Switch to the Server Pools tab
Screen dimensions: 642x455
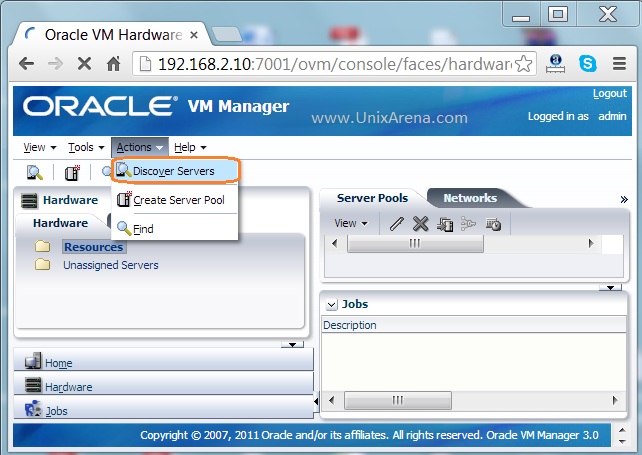point(372,198)
